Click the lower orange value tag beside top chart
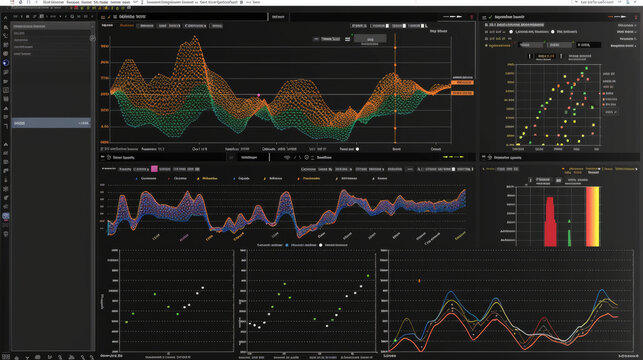The height and width of the screenshot is (360, 643). [462, 93]
